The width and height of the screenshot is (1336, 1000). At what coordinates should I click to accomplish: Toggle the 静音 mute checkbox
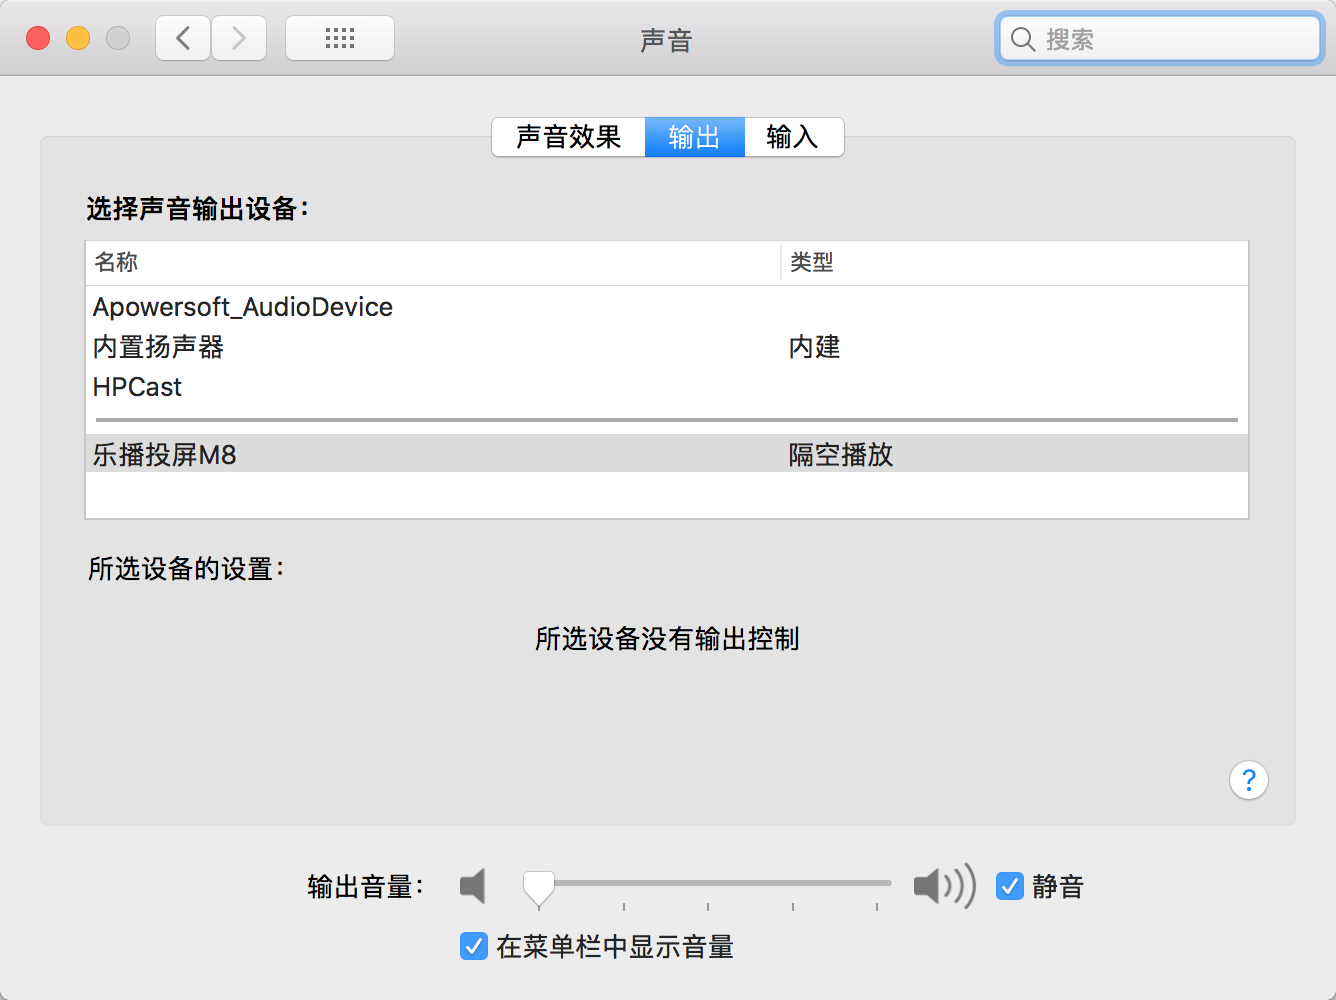tap(1010, 886)
